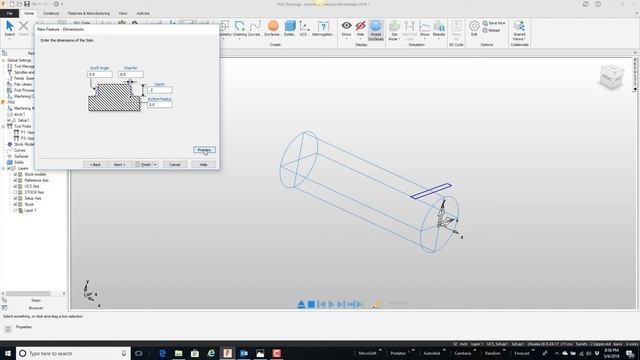Screen dimensions: 640x360
Task: Click simulation Stop square button
Action: click(311, 304)
